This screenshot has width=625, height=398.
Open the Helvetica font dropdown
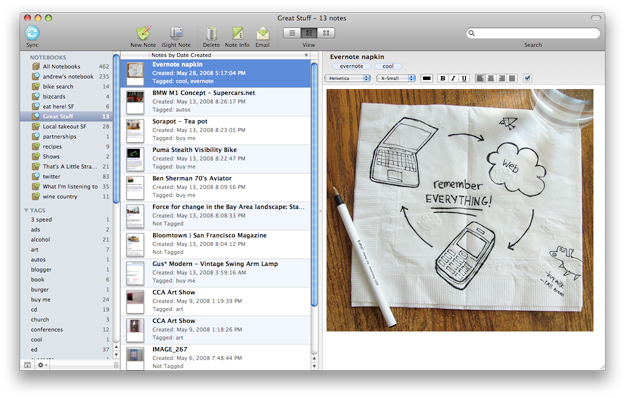tap(348, 78)
